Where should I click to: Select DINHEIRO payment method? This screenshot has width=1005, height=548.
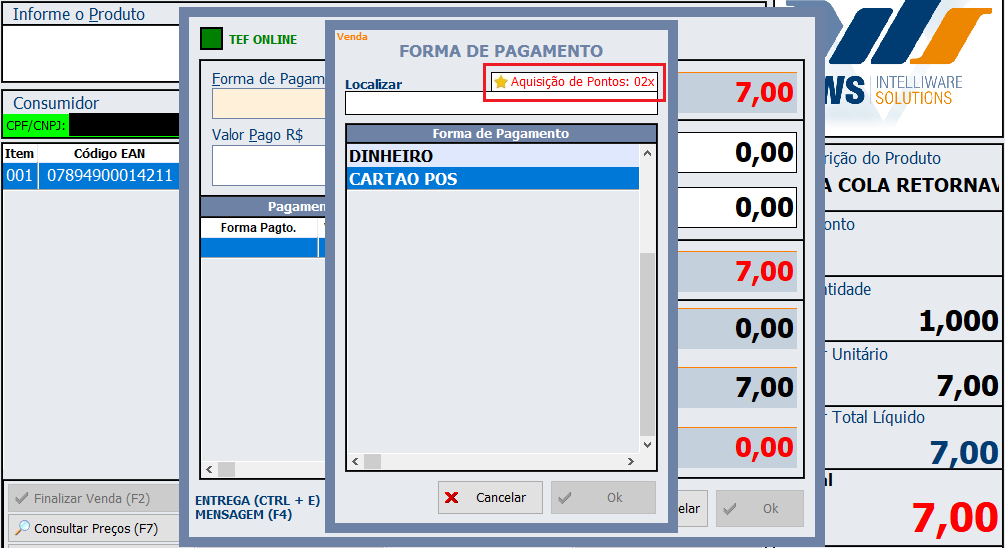[x=492, y=156]
